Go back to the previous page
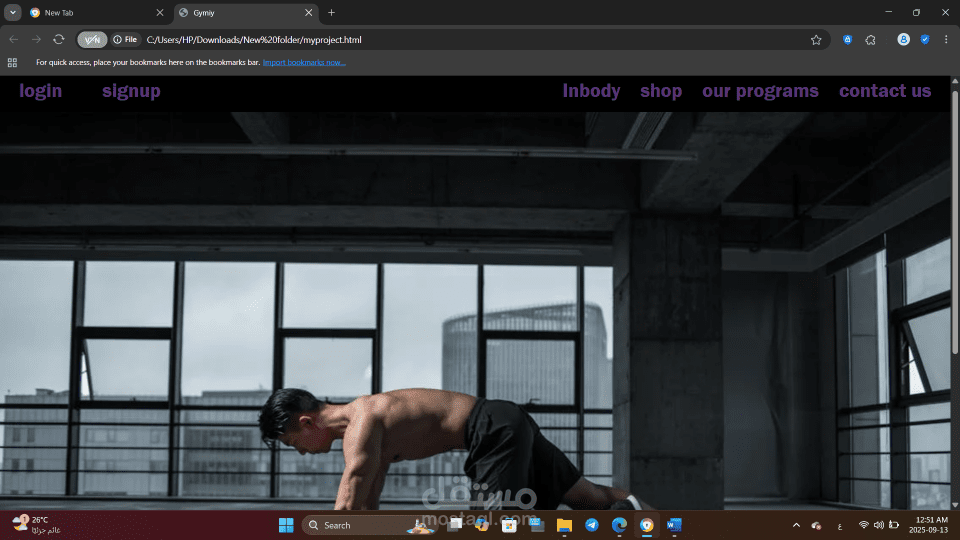Image resolution: width=960 pixels, height=540 pixels. (13, 40)
